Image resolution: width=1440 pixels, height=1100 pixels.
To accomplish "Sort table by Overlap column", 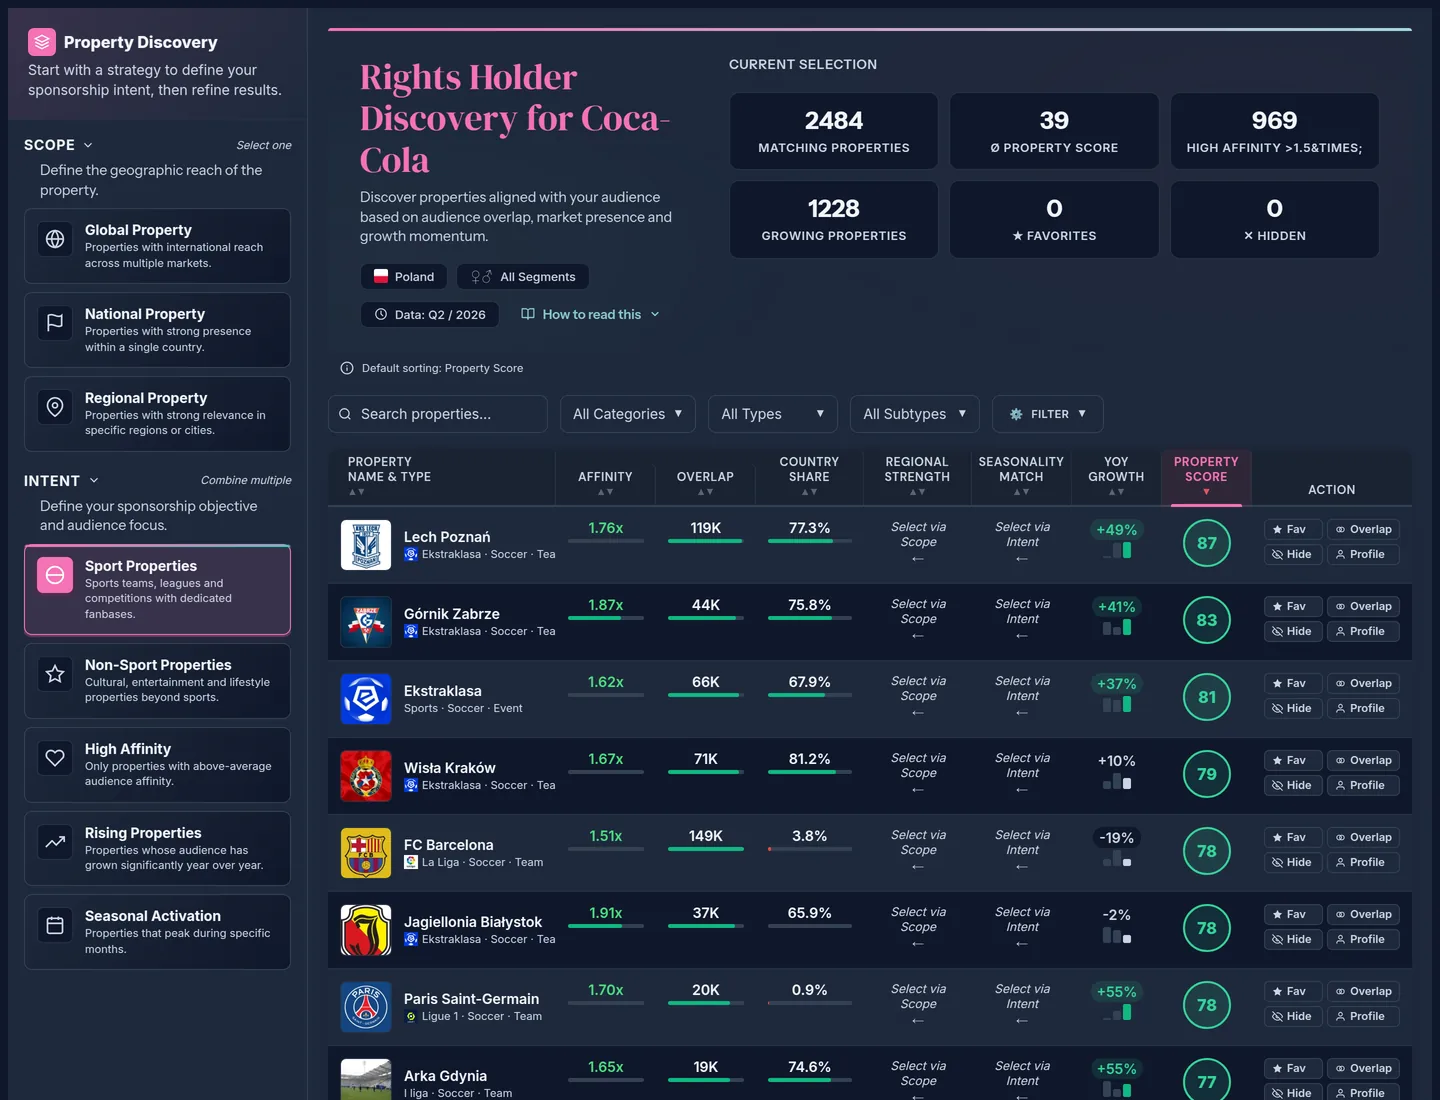I will 705,482.
